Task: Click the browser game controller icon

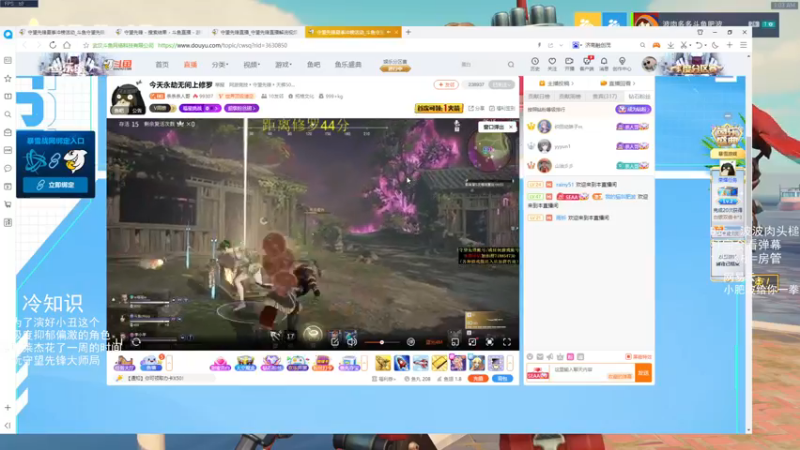Action: (x=656, y=45)
